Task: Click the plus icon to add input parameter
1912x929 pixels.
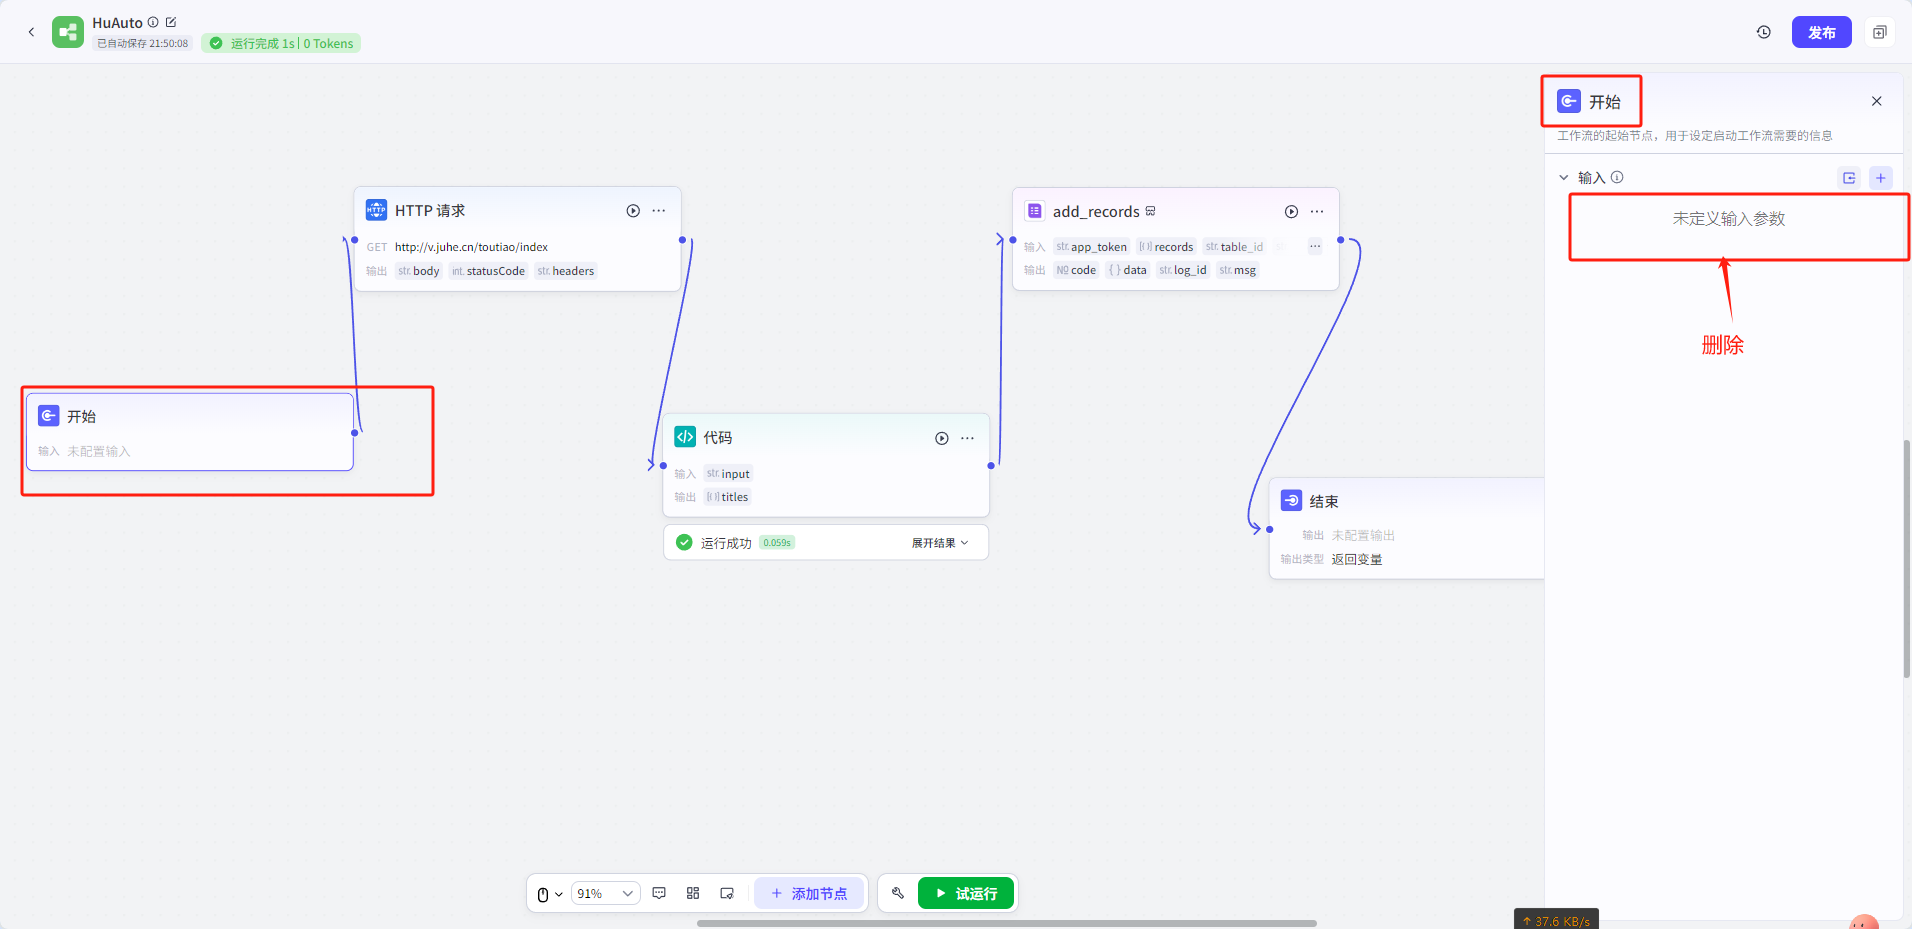Action: (1880, 178)
